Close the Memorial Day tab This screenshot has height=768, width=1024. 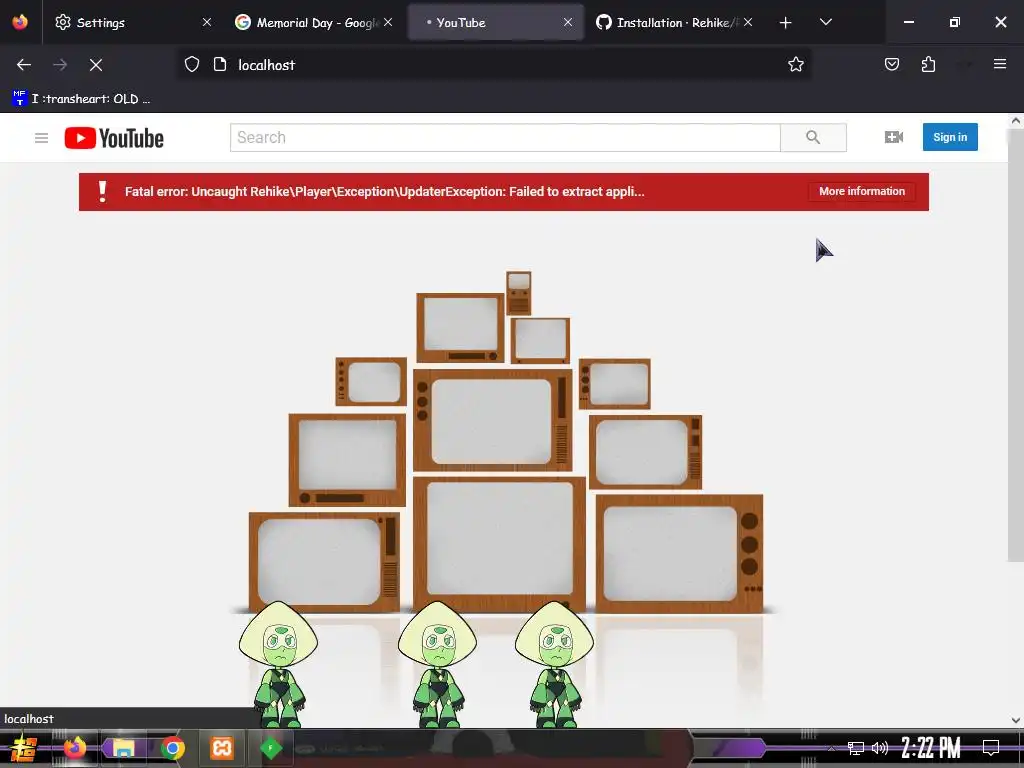tap(388, 22)
